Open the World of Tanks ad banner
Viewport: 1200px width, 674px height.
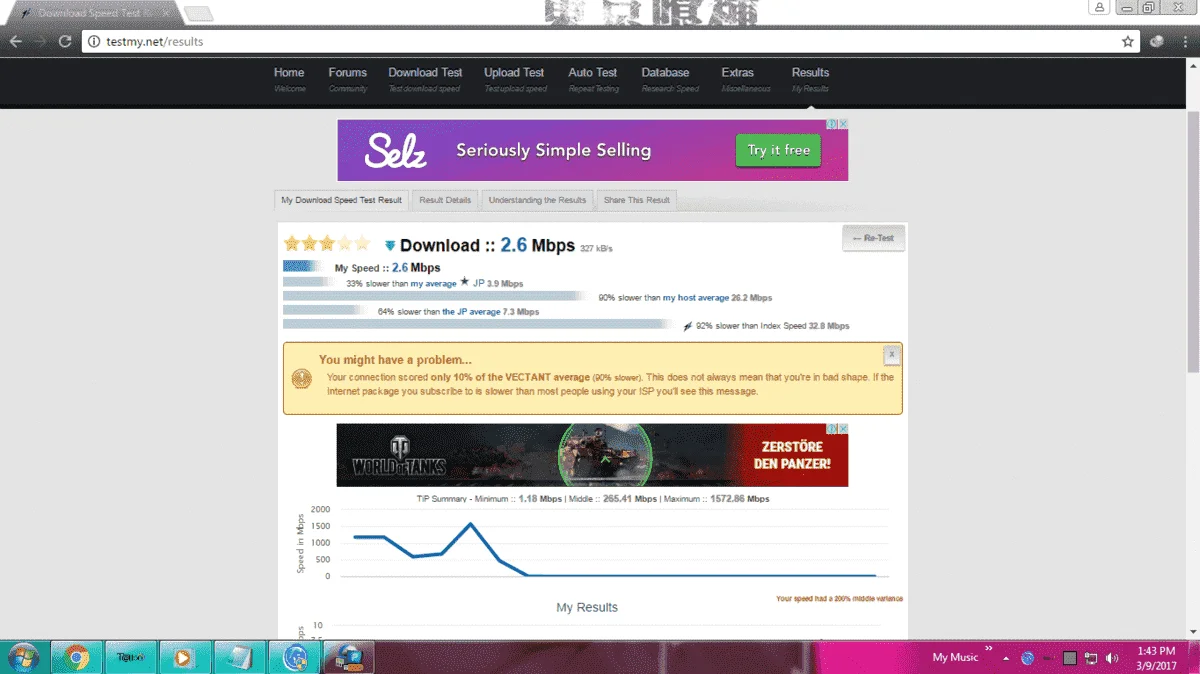592,455
